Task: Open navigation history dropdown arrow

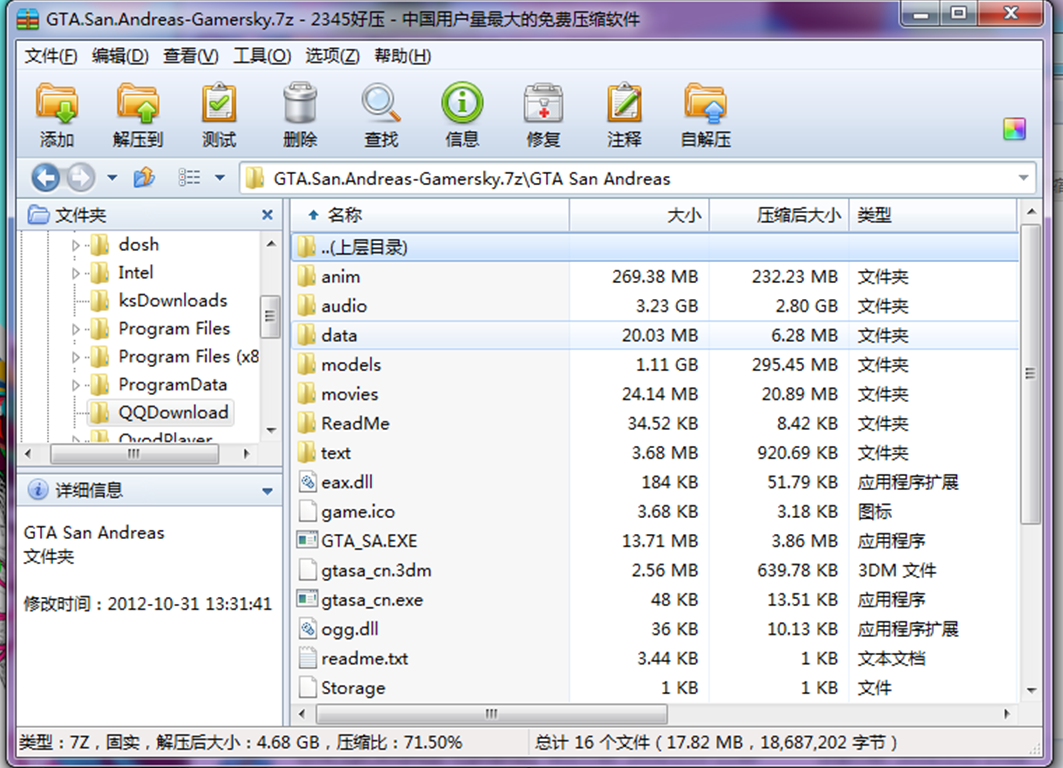Action: click(x=112, y=178)
